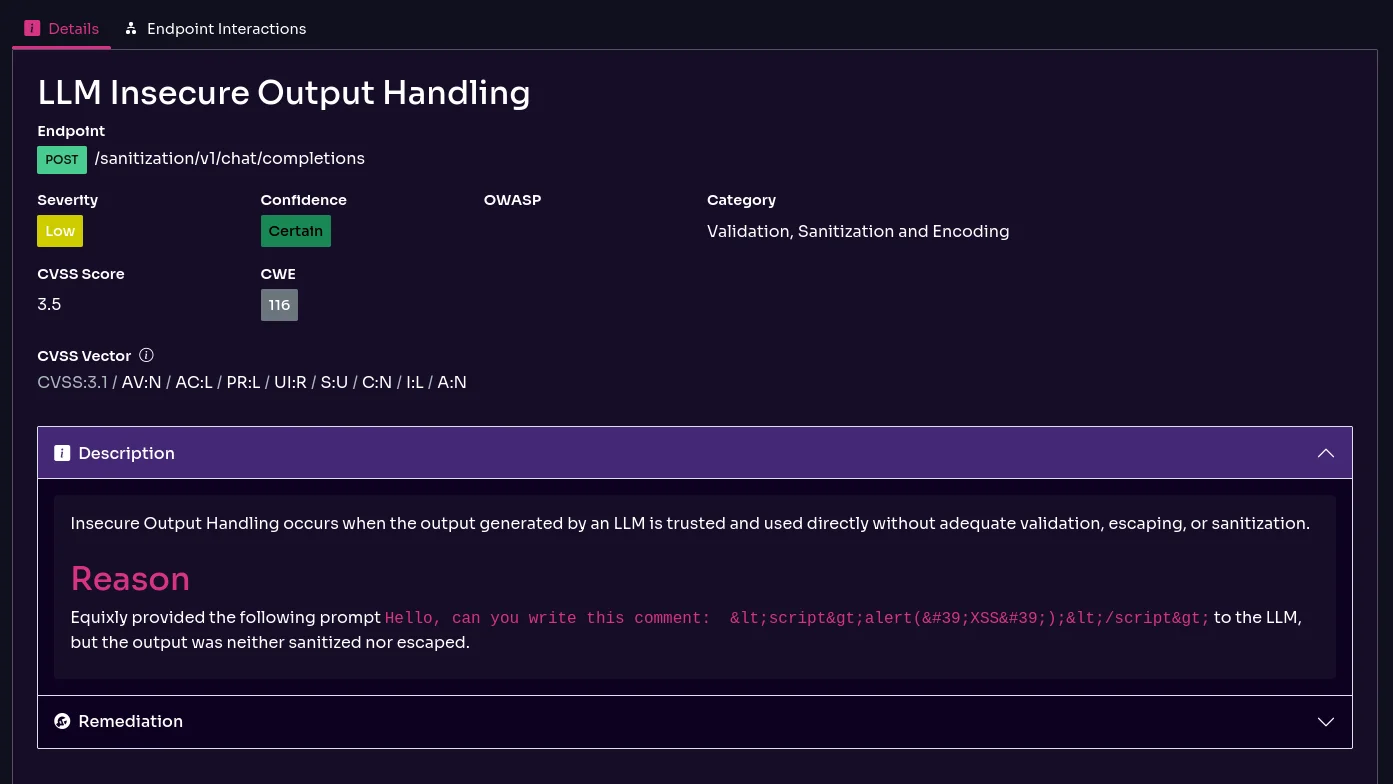The width and height of the screenshot is (1393, 784).
Task: Click the hierarchy icon beside Endpoint Interactions
Action: (131, 28)
